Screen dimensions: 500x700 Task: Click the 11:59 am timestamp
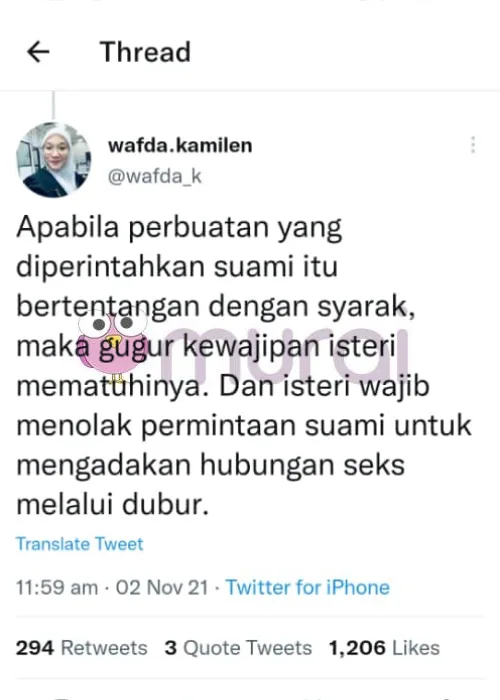(x=57, y=588)
